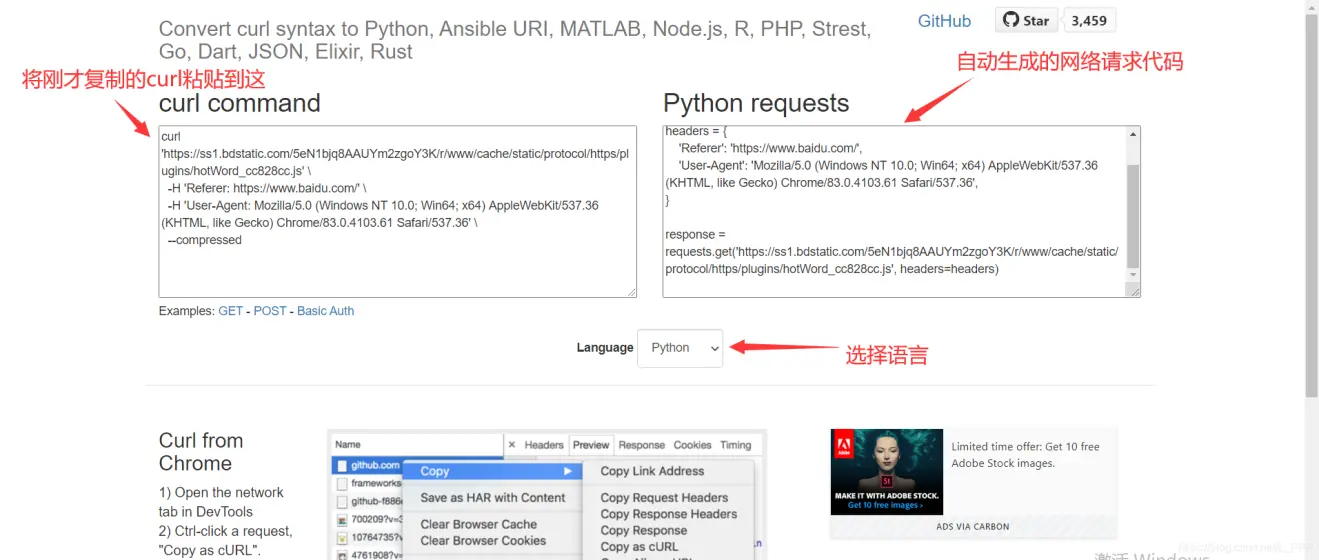Open the Language dropdown showing Python
Screen dimensions: 1319x560
[680, 348]
